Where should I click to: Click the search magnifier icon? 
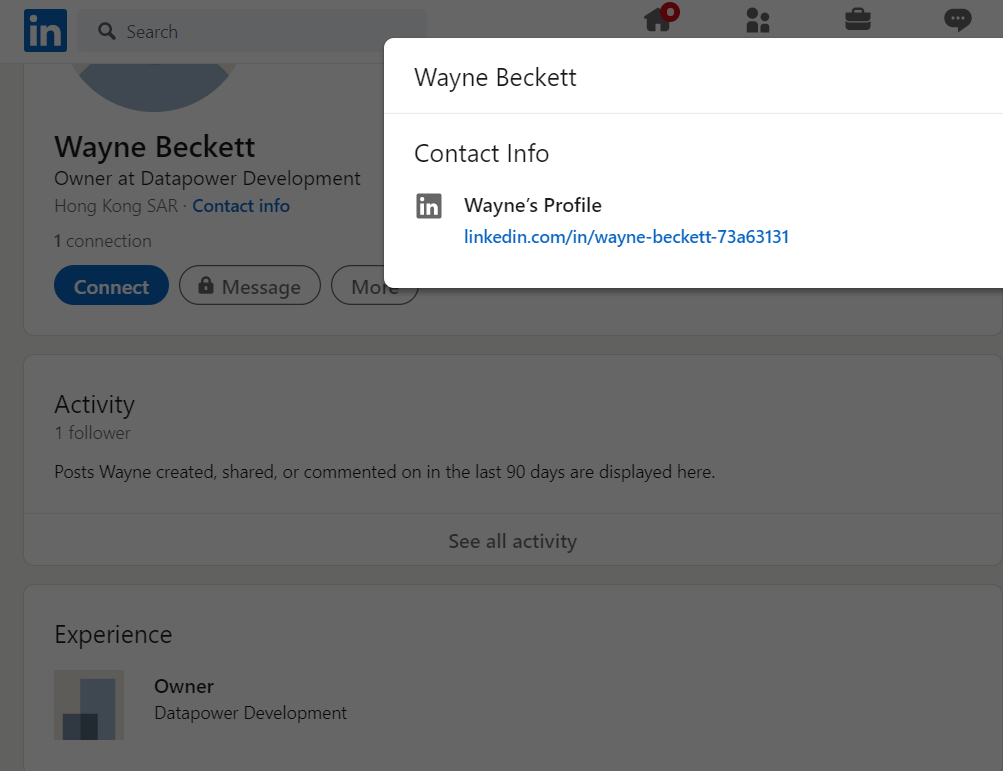click(x=107, y=31)
